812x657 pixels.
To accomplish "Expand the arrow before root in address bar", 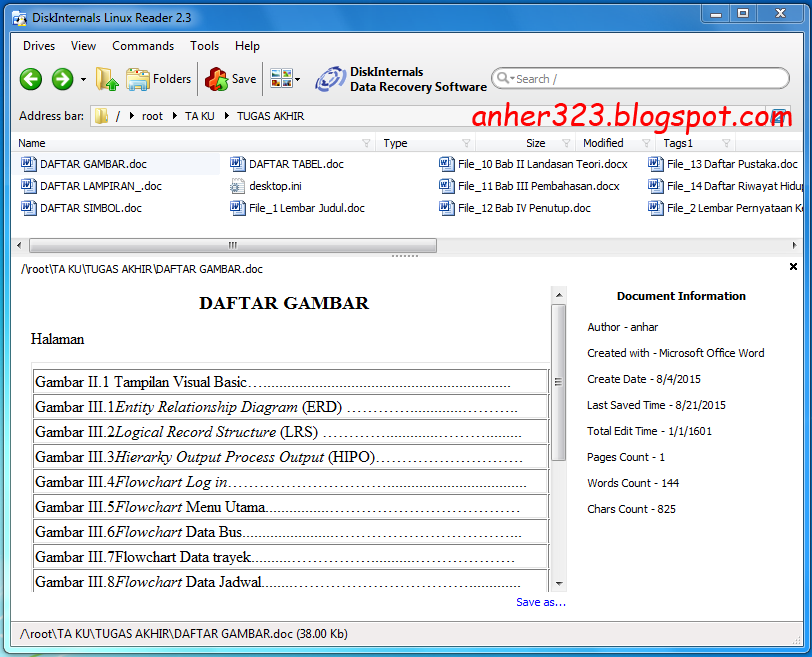I will click(132, 116).
